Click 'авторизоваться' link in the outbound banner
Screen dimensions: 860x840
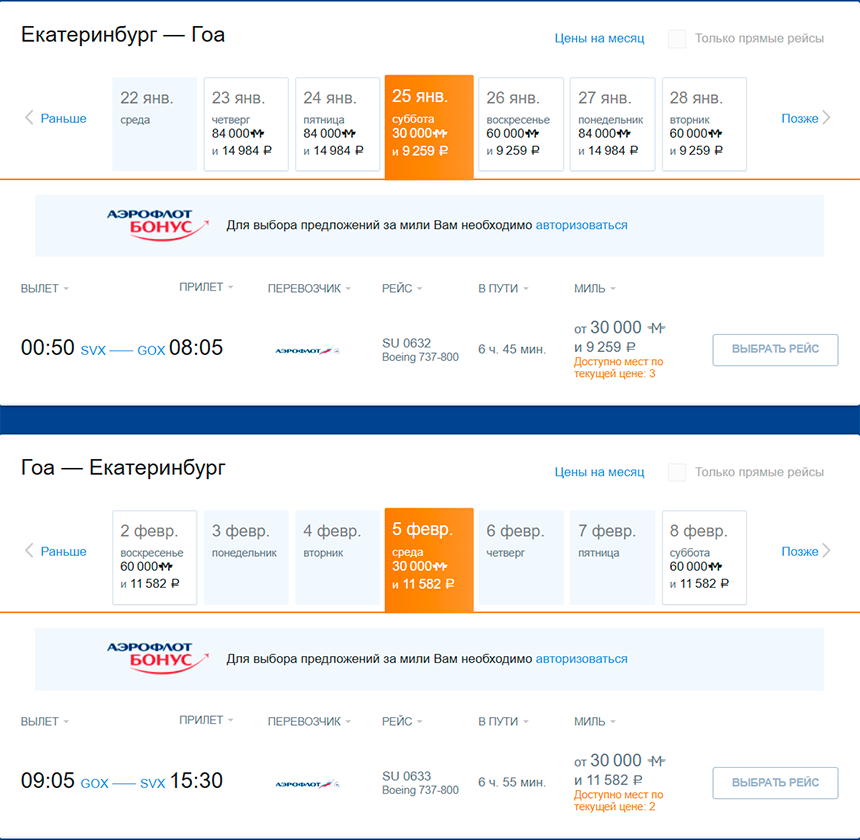point(581,225)
